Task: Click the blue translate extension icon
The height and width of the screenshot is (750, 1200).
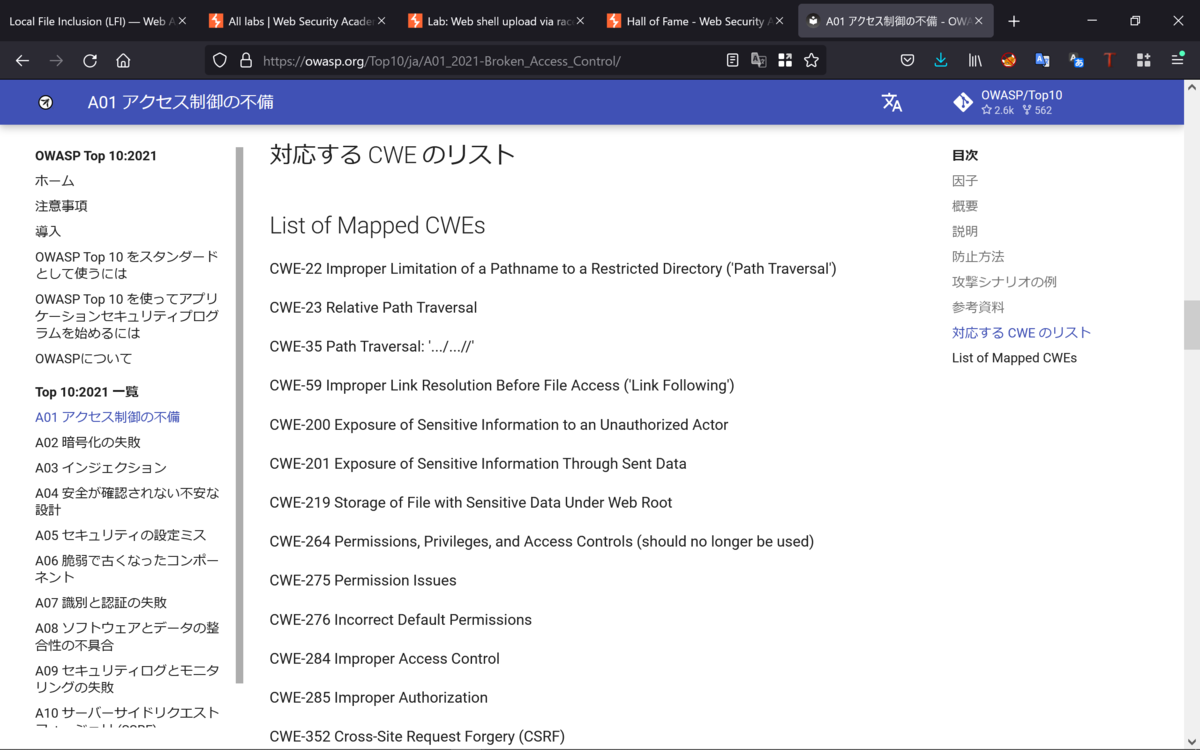Action: coord(1042,60)
